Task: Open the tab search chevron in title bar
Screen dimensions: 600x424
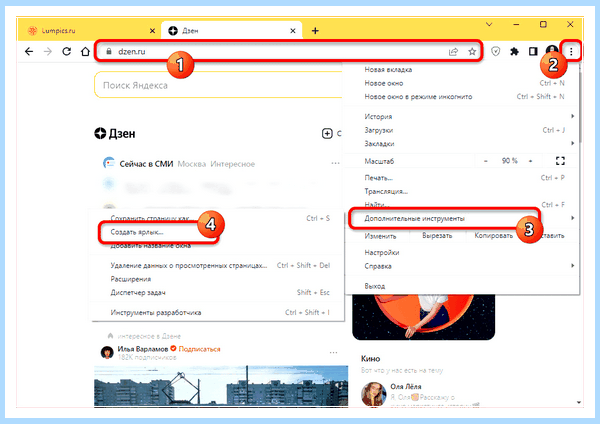Action: tap(489, 24)
